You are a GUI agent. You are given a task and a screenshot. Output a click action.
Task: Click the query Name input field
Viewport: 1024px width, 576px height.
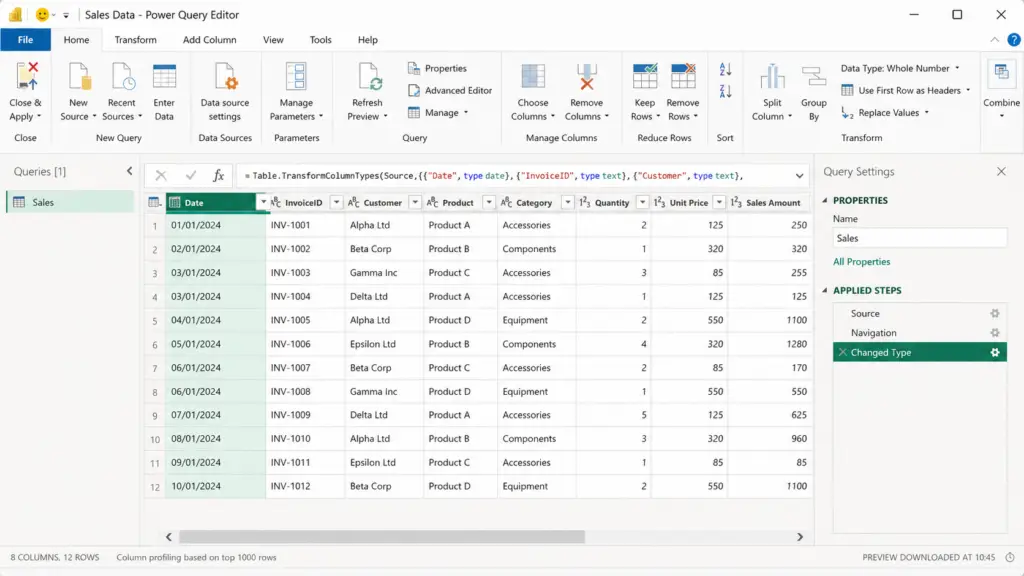pos(920,238)
